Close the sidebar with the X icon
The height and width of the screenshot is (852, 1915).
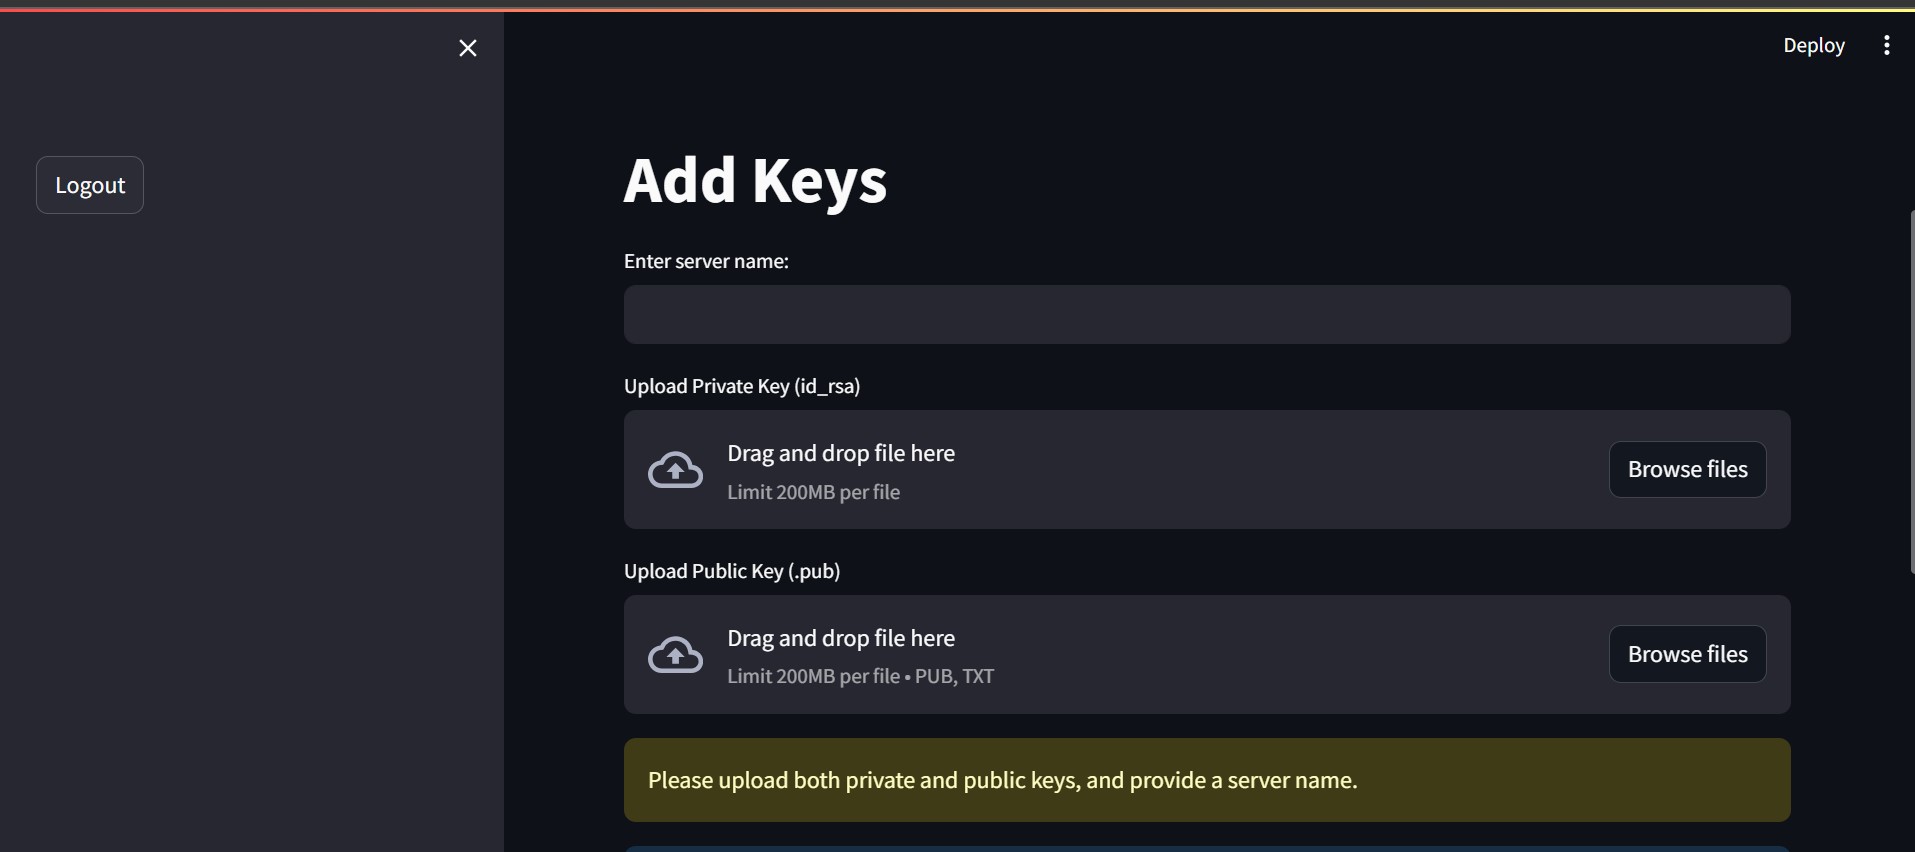coord(467,48)
